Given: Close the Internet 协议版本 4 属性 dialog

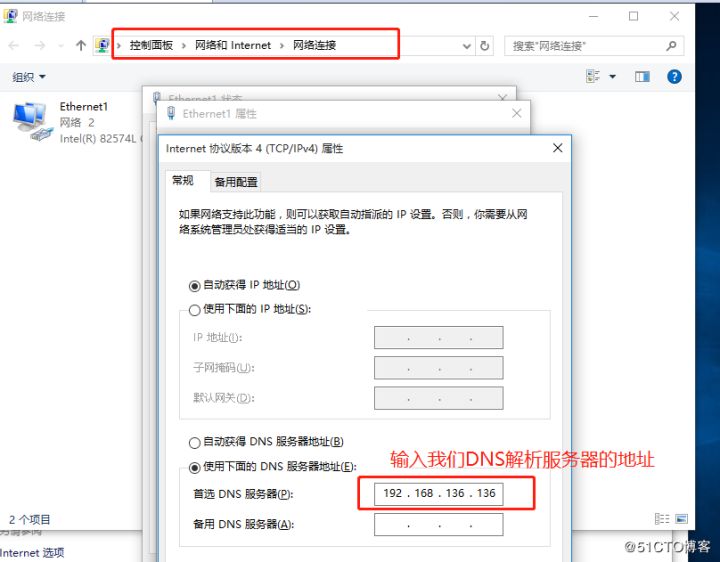Looking at the screenshot, I should [x=557, y=148].
